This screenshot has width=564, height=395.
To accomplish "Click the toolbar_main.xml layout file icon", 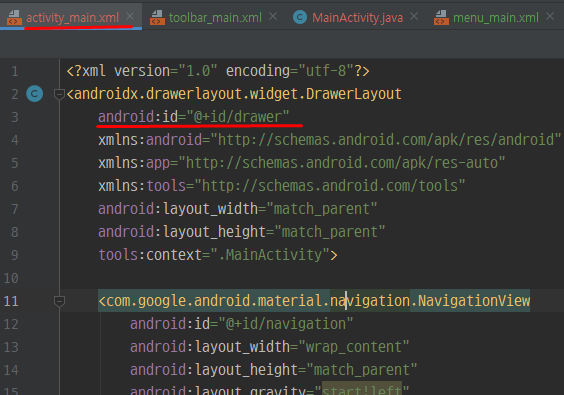I will [x=157, y=18].
